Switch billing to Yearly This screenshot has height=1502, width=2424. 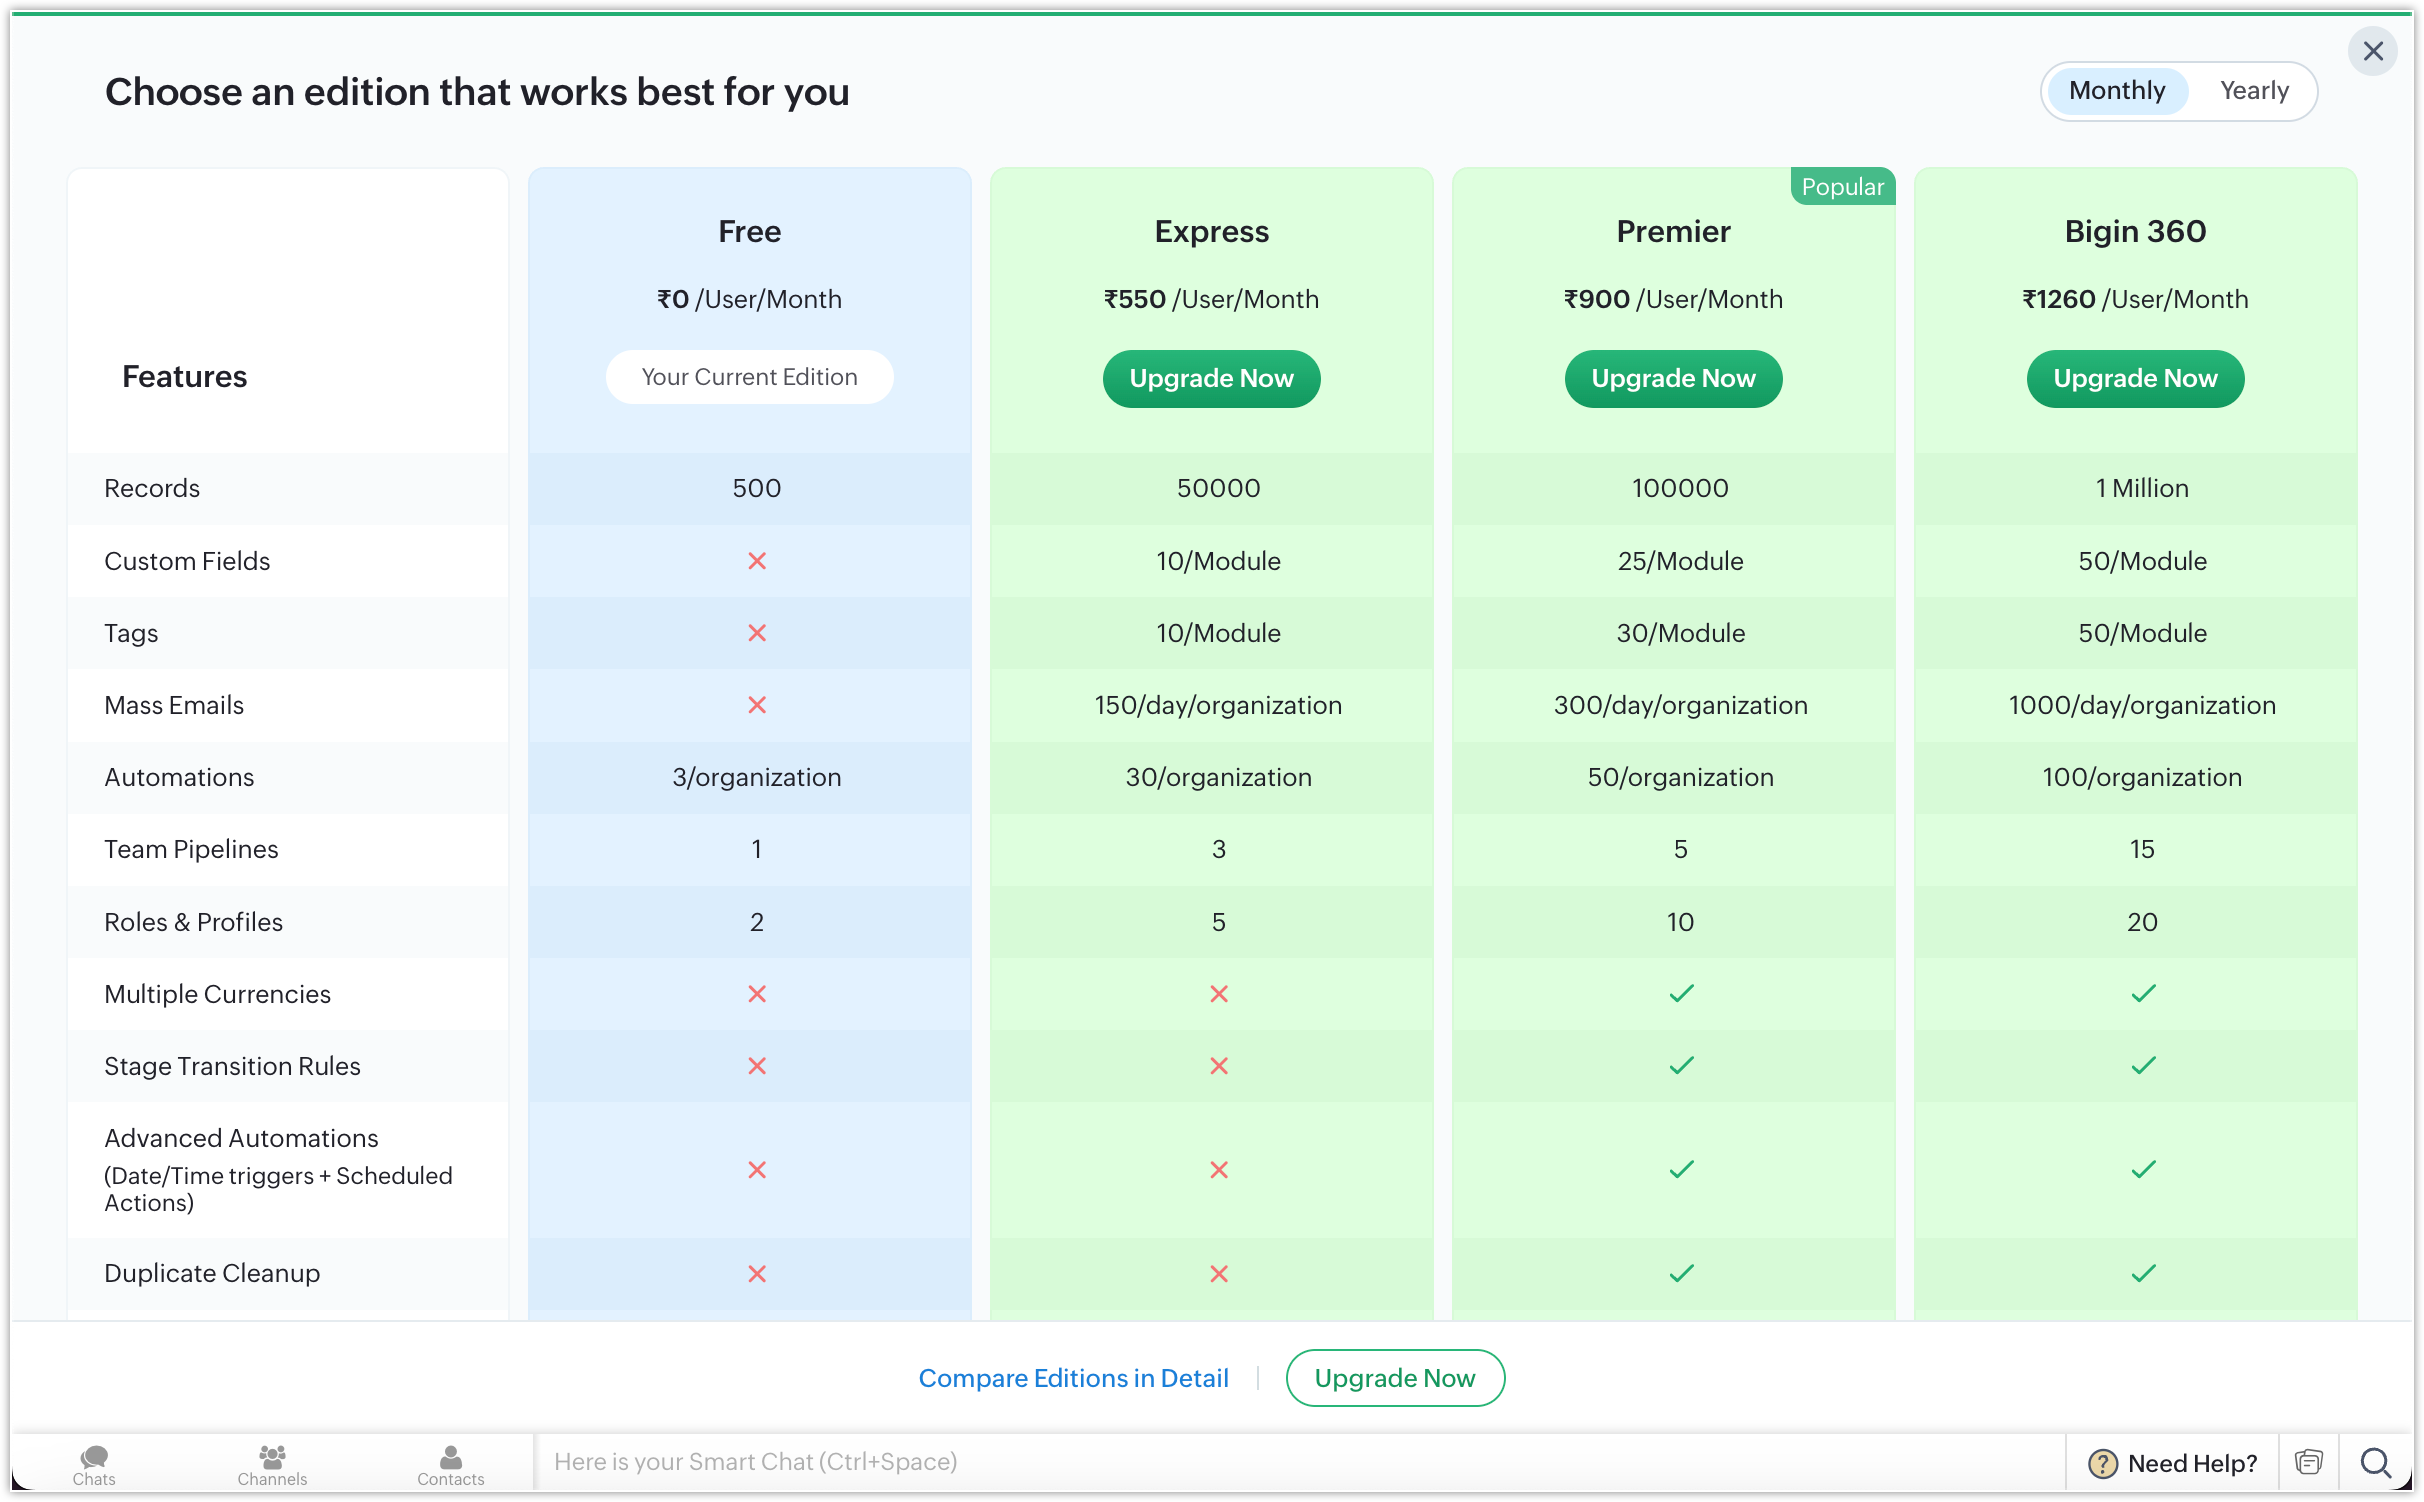tap(2253, 91)
